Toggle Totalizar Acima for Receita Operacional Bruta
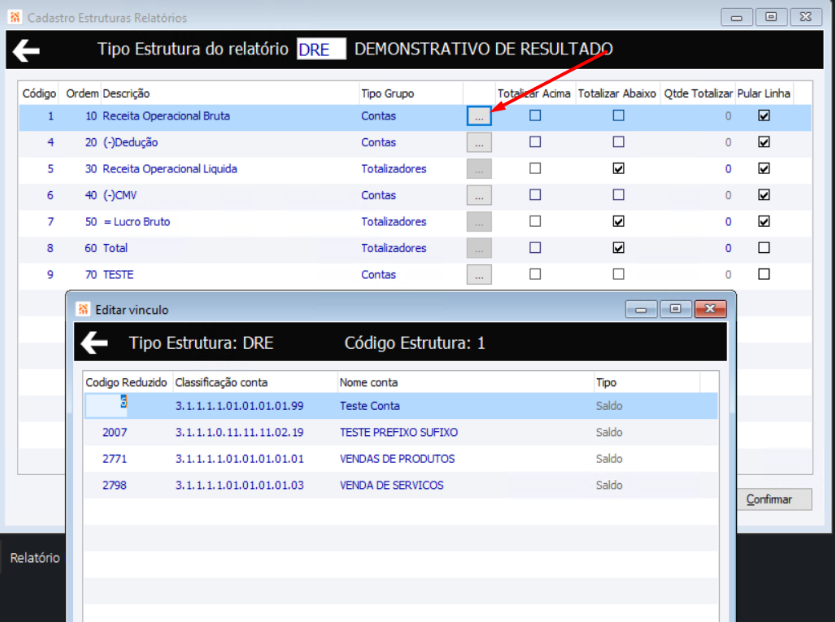This screenshot has width=835, height=622. [x=535, y=115]
